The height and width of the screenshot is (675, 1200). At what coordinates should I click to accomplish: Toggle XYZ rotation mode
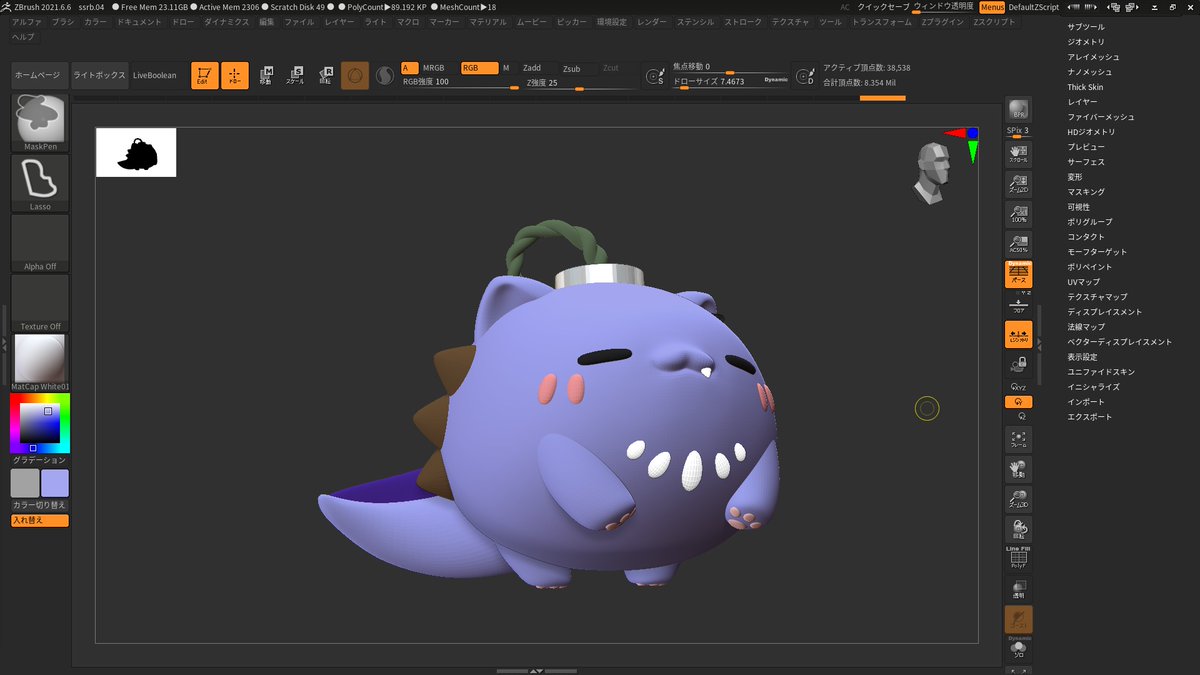tap(1018, 387)
